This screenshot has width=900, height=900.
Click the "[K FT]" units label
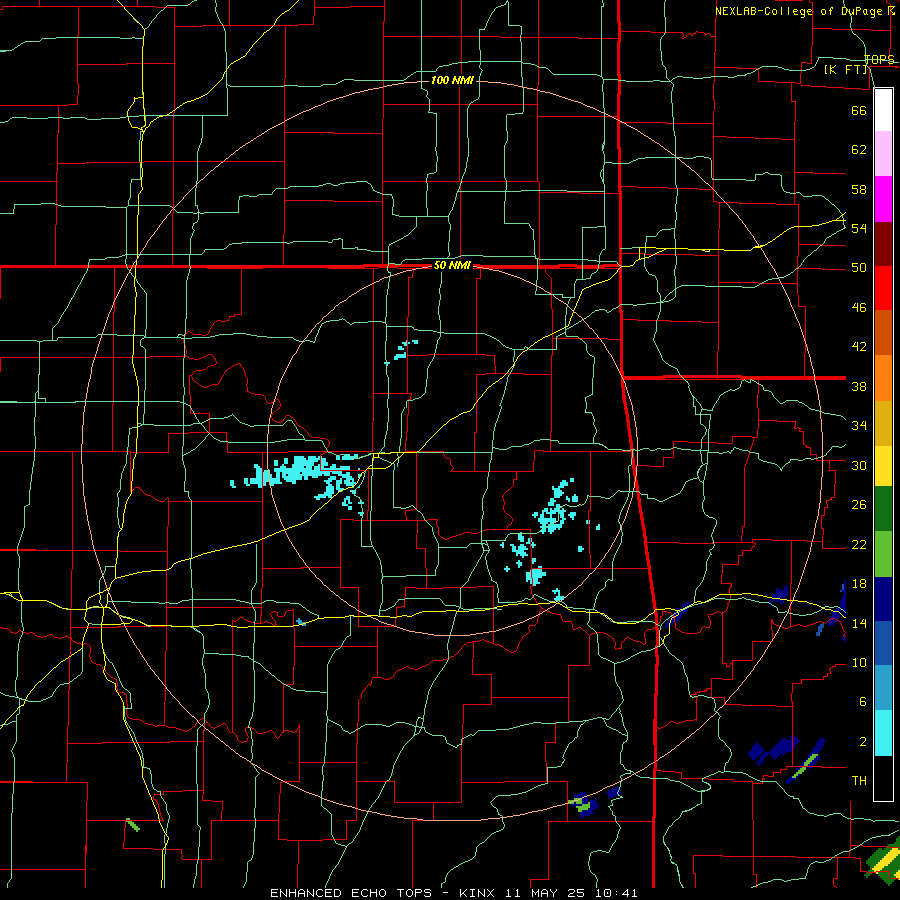click(x=846, y=69)
